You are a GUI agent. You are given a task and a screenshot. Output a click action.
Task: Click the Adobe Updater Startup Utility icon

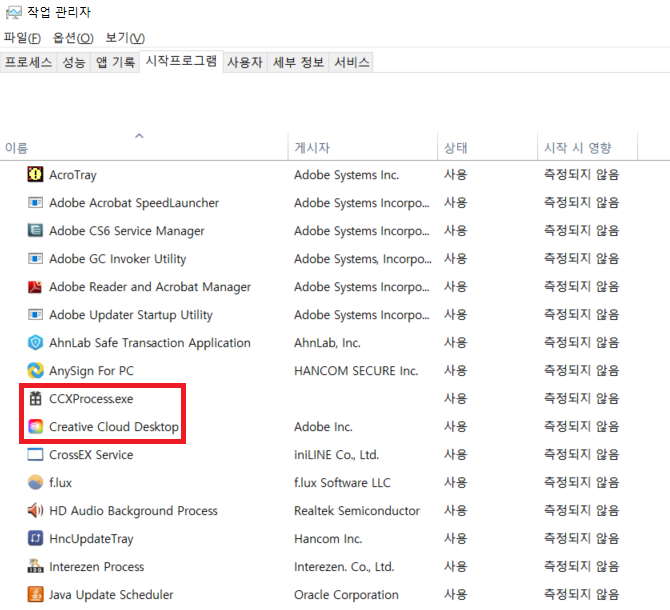35,314
